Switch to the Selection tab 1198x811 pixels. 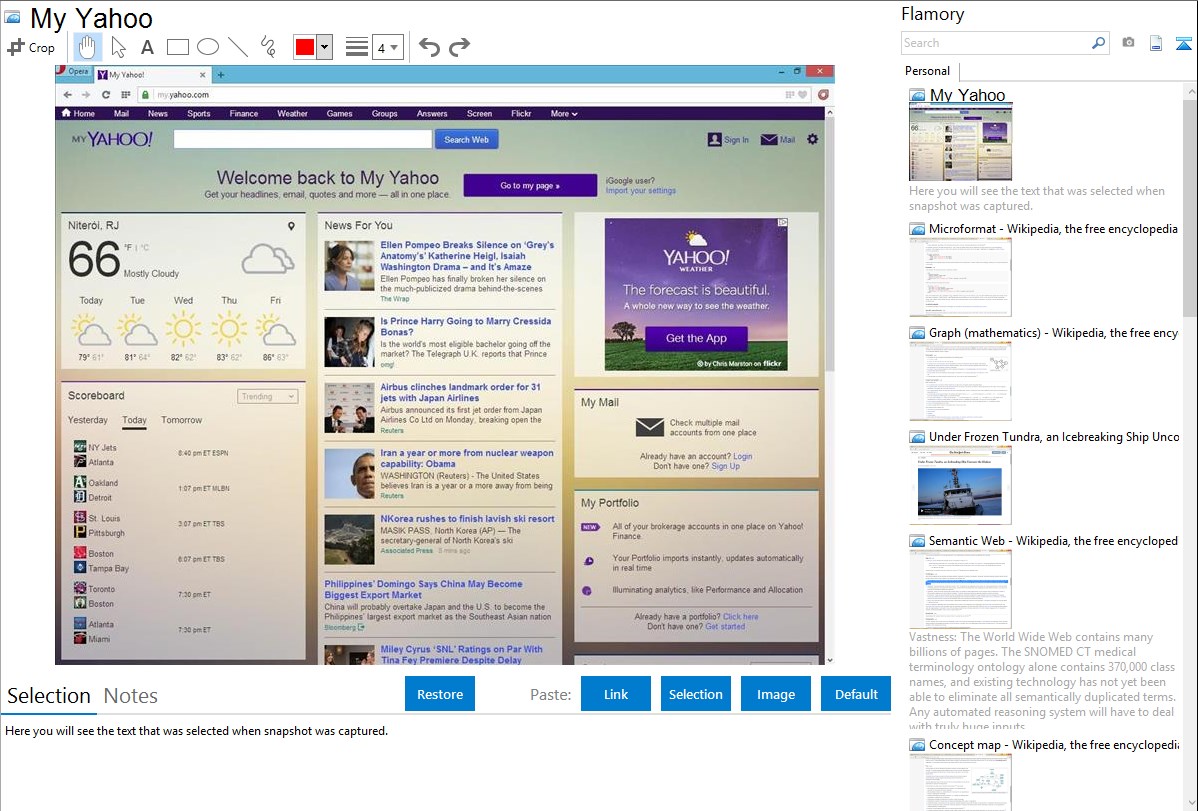click(49, 696)
